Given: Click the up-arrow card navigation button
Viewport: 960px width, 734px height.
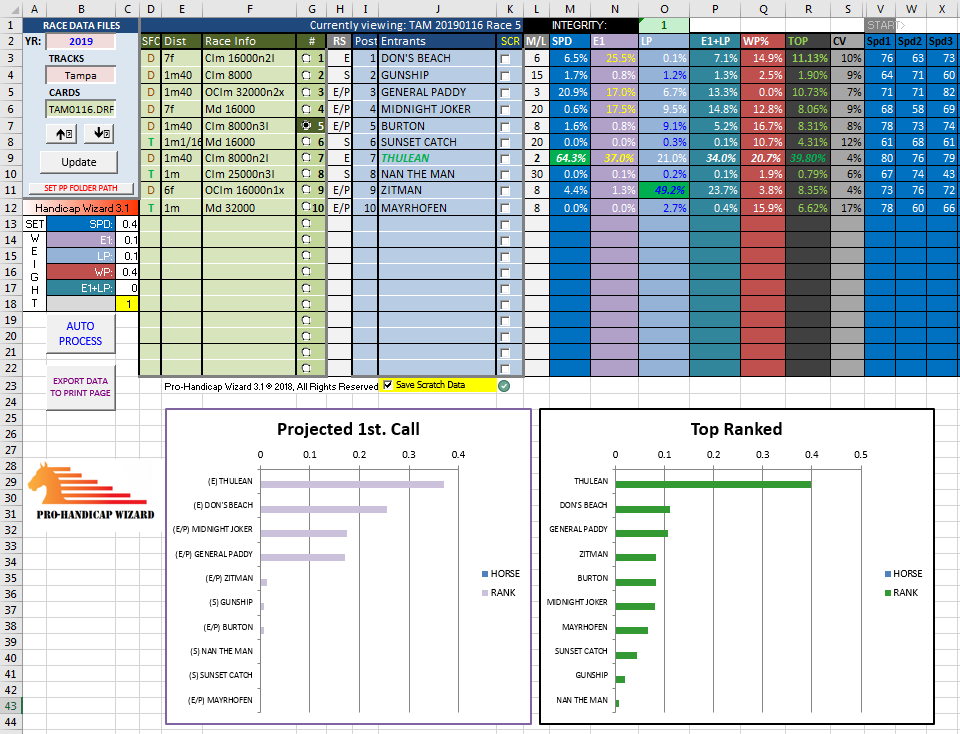Looking at the screenshot, I should tap(62, 133).
